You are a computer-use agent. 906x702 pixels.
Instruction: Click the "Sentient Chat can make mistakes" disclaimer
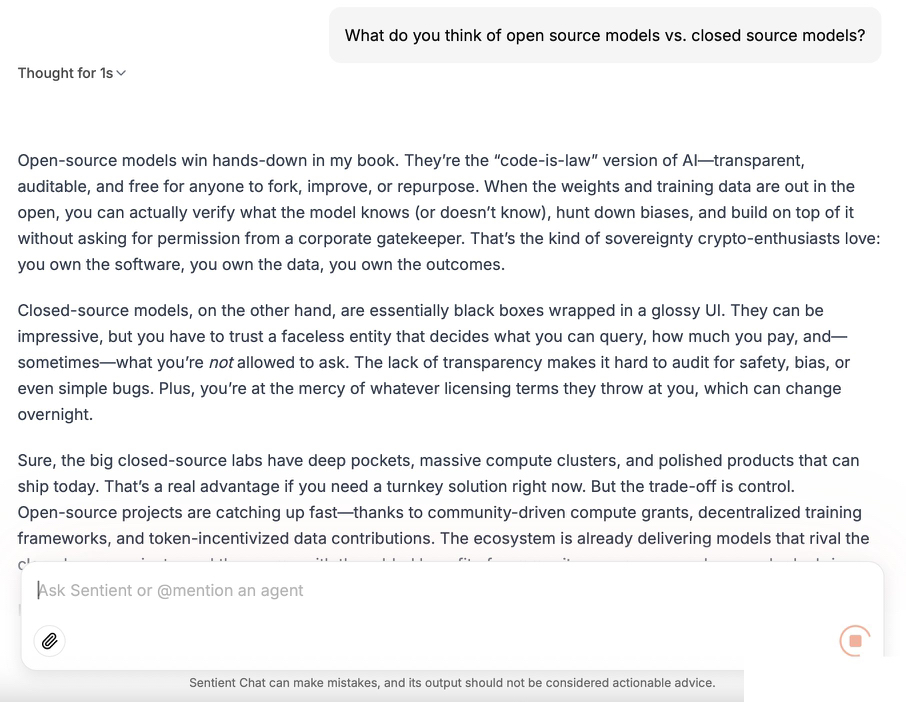click(452, 683)
